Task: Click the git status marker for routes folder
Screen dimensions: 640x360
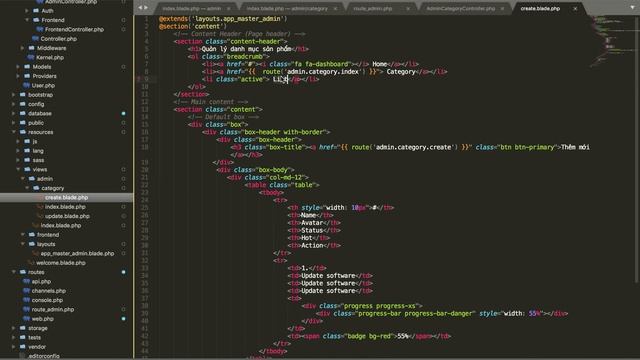Action: click(123, 272)
